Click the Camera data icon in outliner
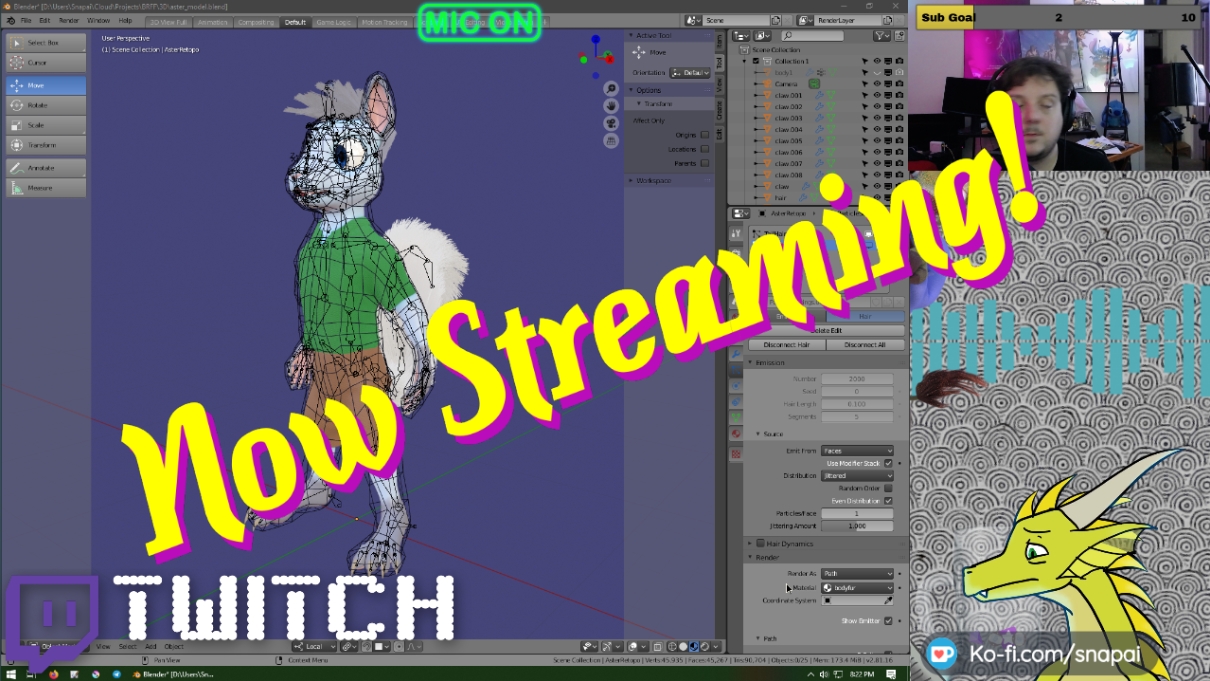The width and height of the screenshot is (1210, 681). tap(815, 84)
